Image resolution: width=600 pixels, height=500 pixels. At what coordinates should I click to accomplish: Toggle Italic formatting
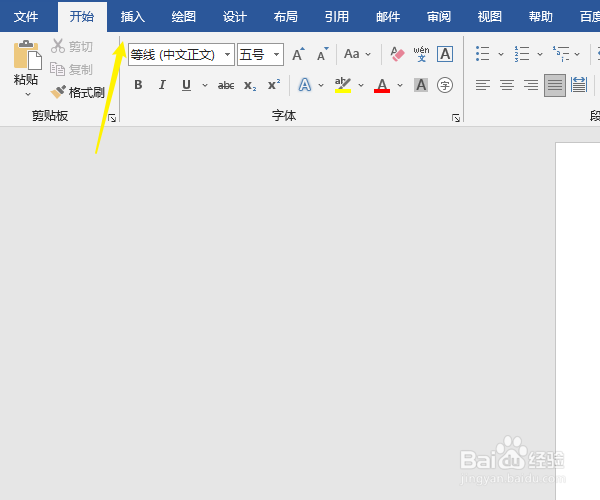coord(163,85)
